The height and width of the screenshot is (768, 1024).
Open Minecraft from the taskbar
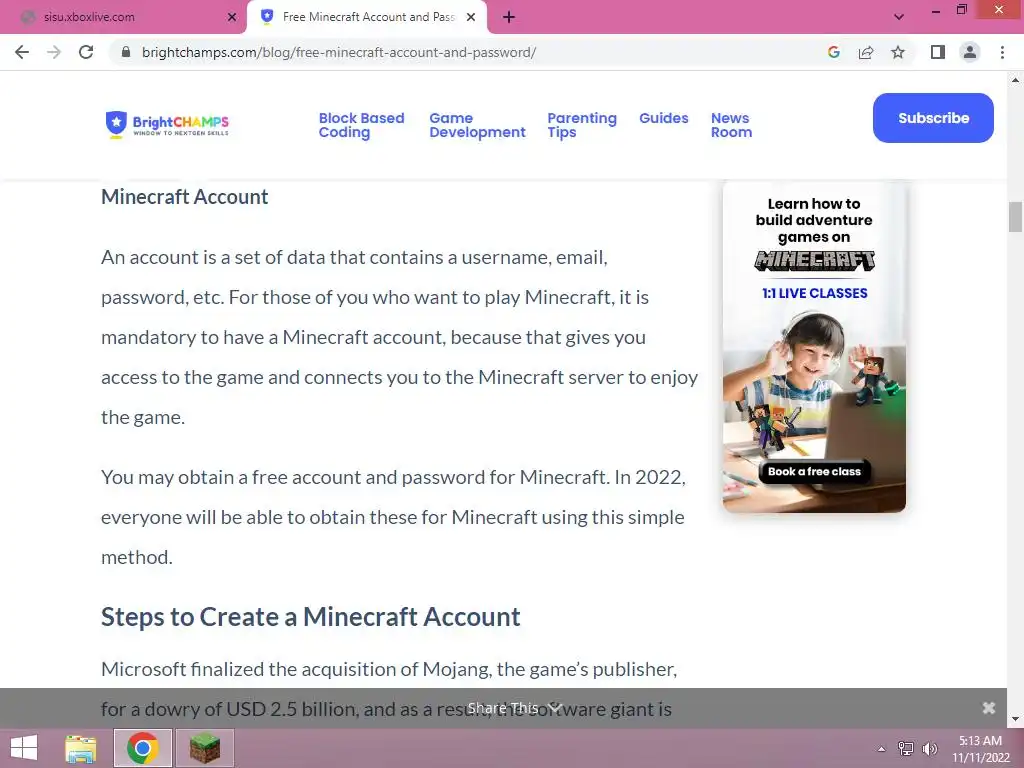click(x=205, y=748)
